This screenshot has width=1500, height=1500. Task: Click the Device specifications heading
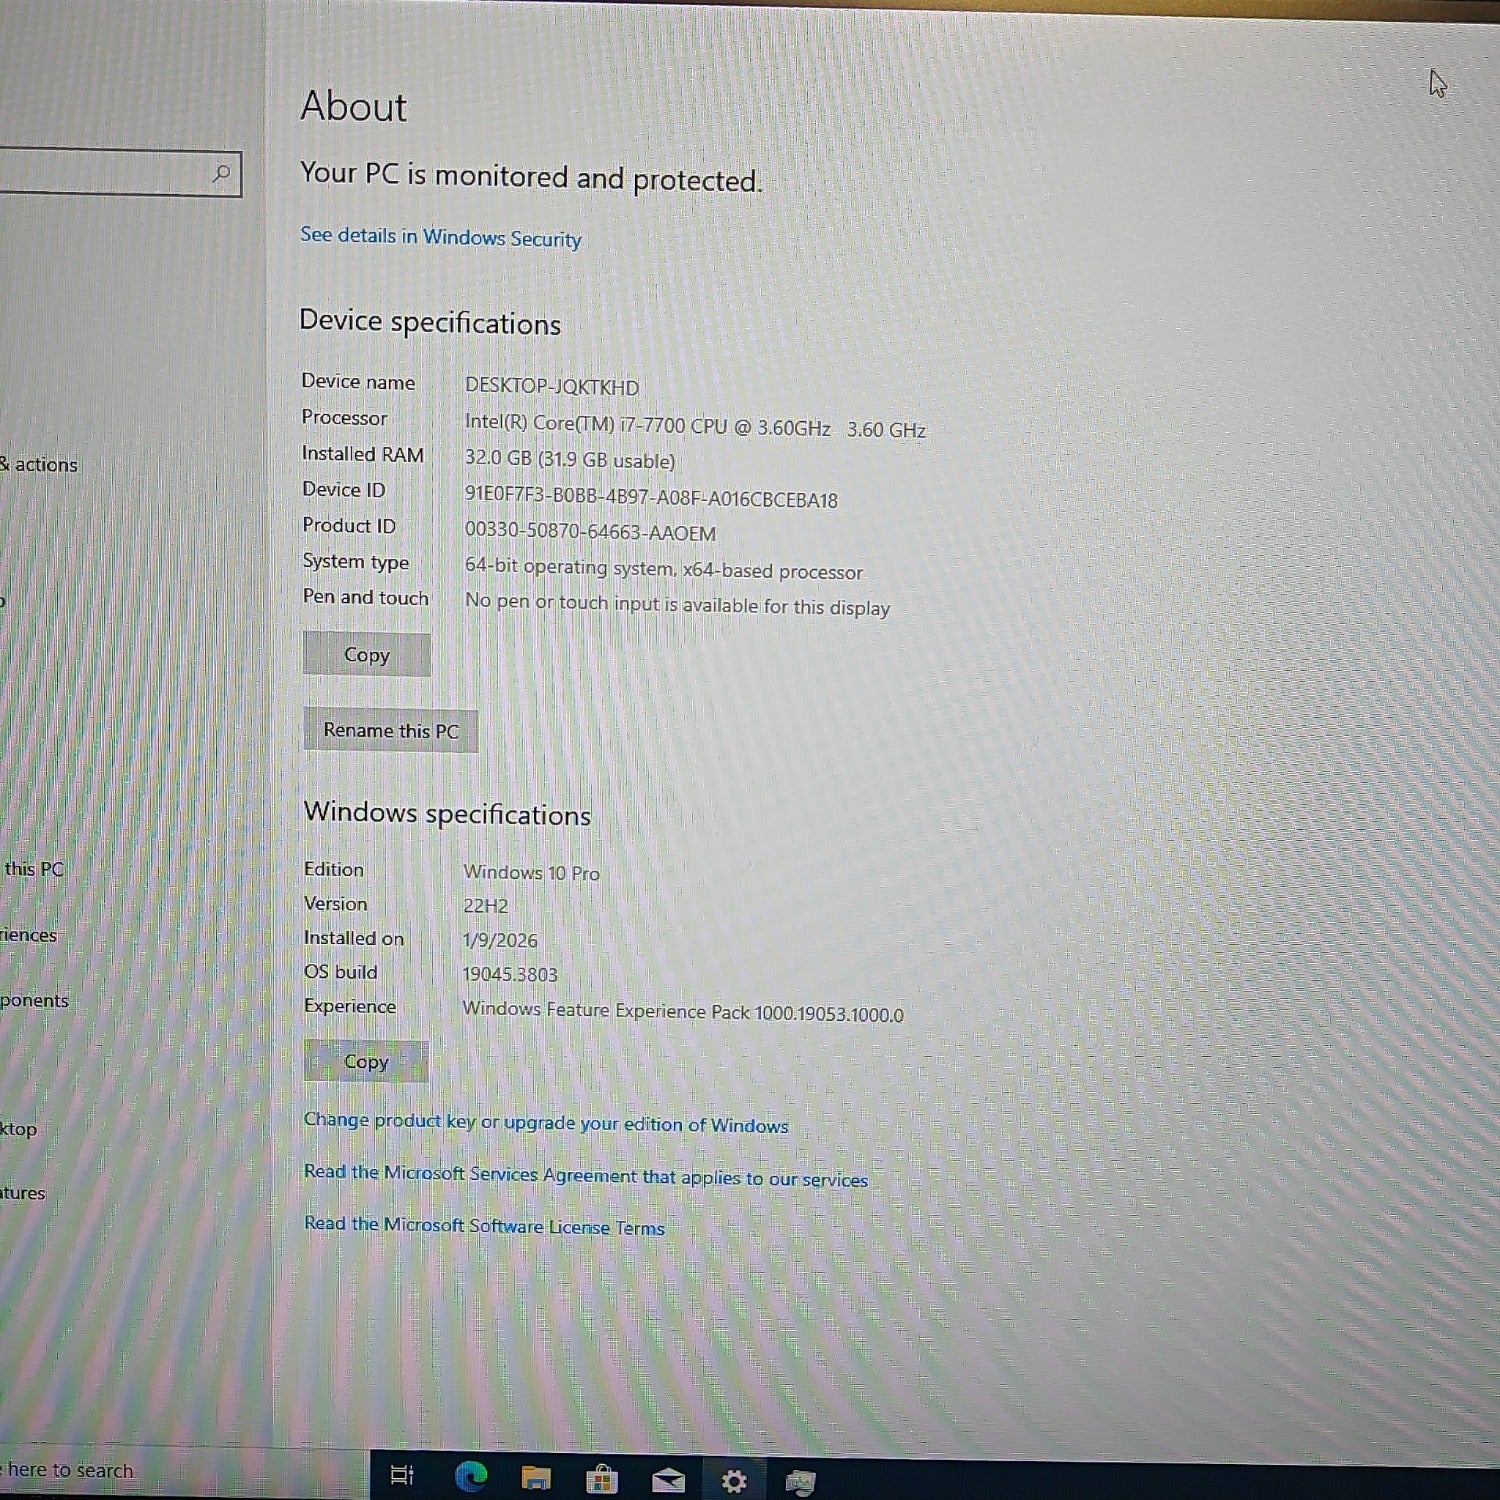(x=430, y=322)
